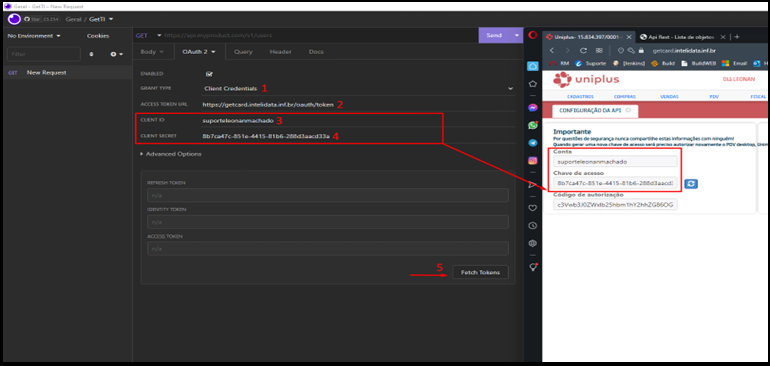The width and height of the screenshot is (770, 366).
Task: Open Opera speed dial grid icon
Action: coord(599,51)
